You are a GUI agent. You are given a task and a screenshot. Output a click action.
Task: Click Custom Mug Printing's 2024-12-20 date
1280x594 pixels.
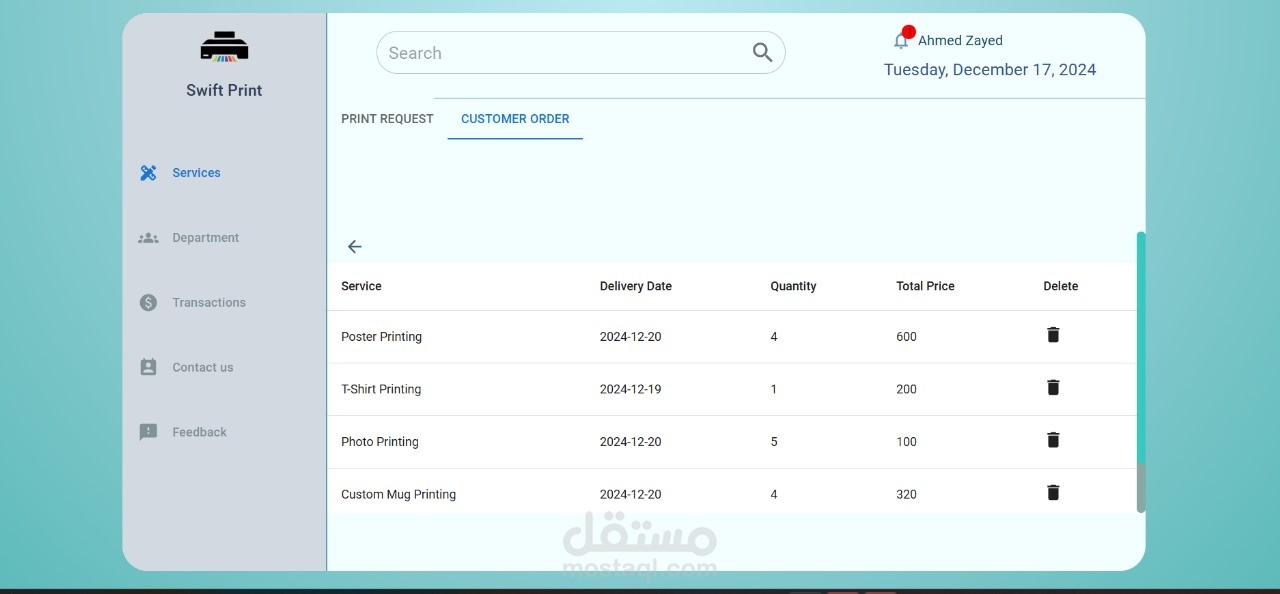click(x=630, y=494)
